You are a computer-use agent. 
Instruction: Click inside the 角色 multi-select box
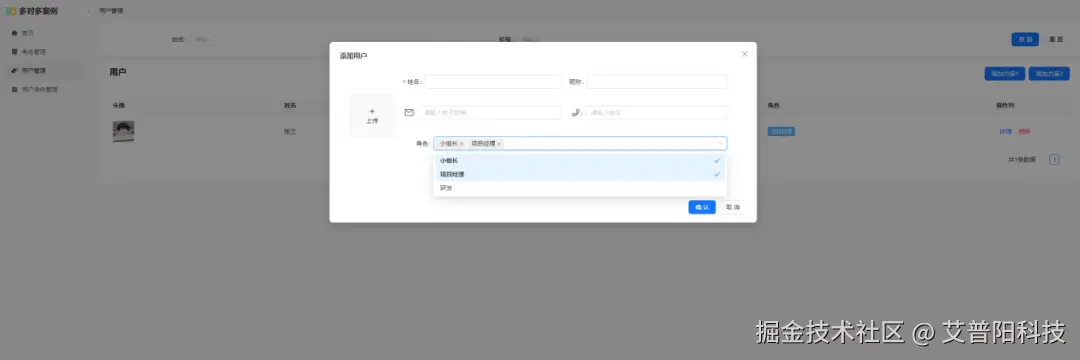click(x=580, y=144)
